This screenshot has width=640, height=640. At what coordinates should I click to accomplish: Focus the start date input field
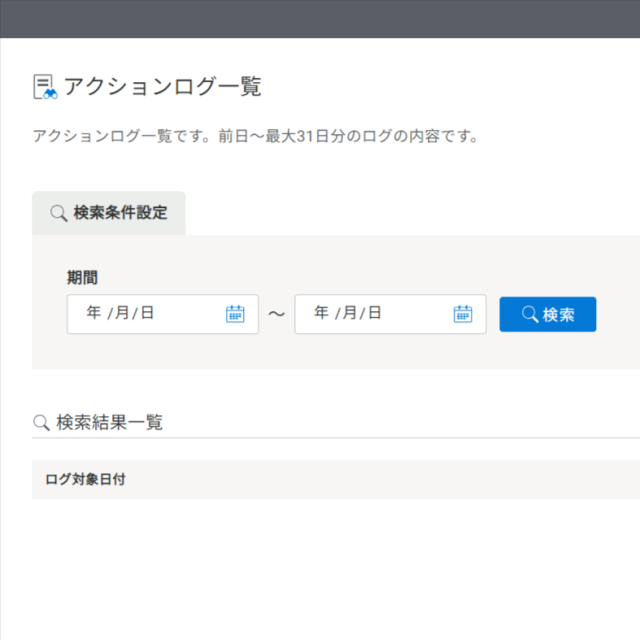click(x=163, y=314)
